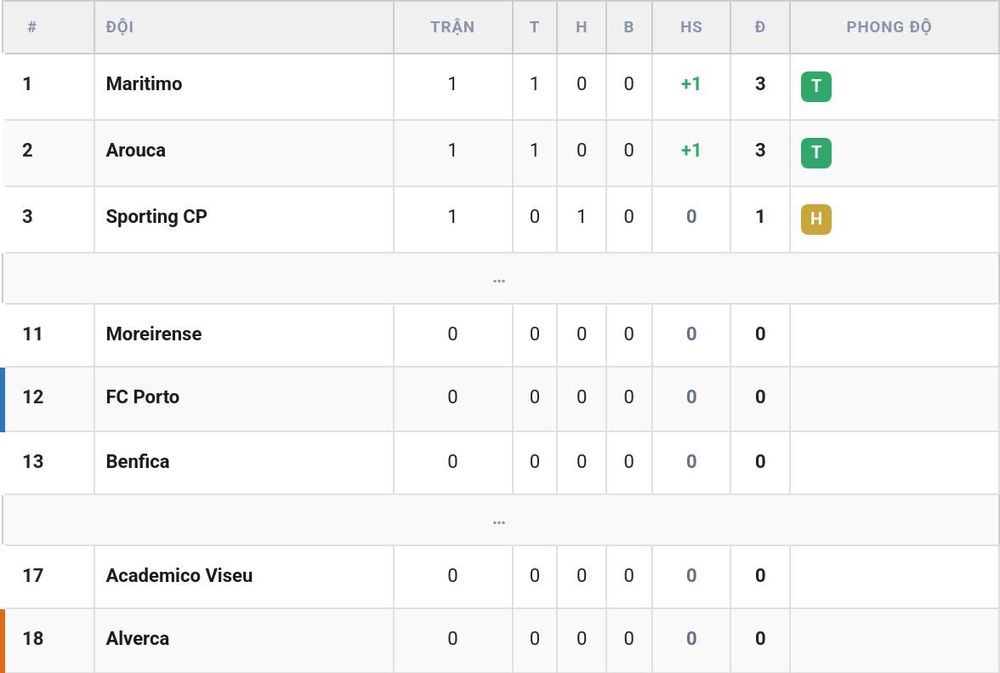The image size is (1000, 673).
Task: Open the Moreirense team link
Action: tap(154, 334)
